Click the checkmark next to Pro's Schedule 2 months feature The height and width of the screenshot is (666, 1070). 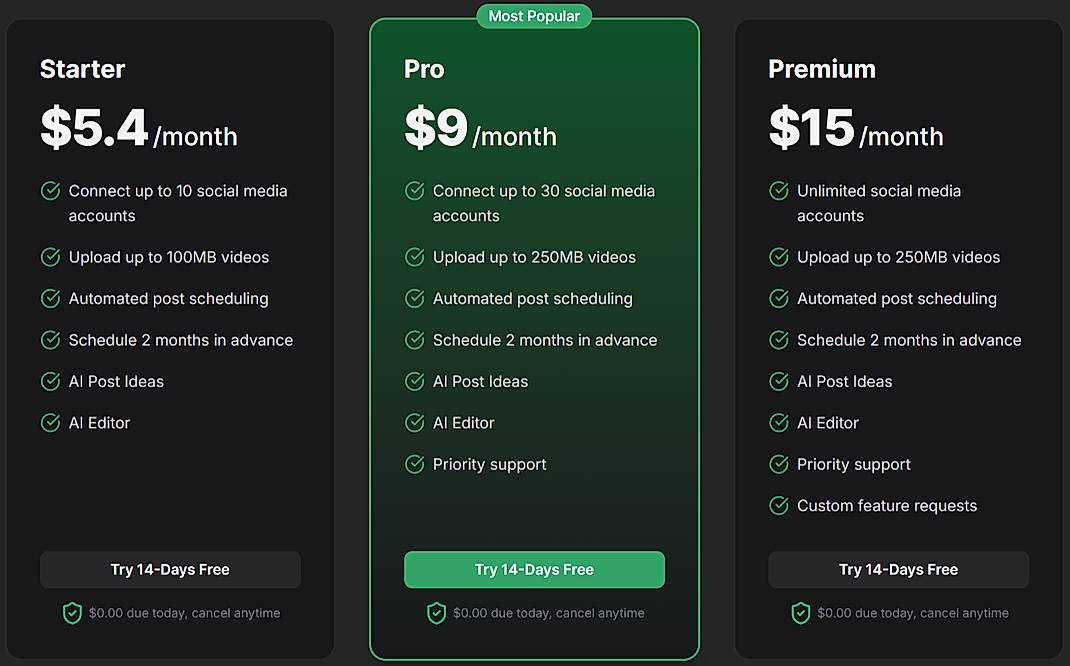pyautogui.click(x=414, y=340)
